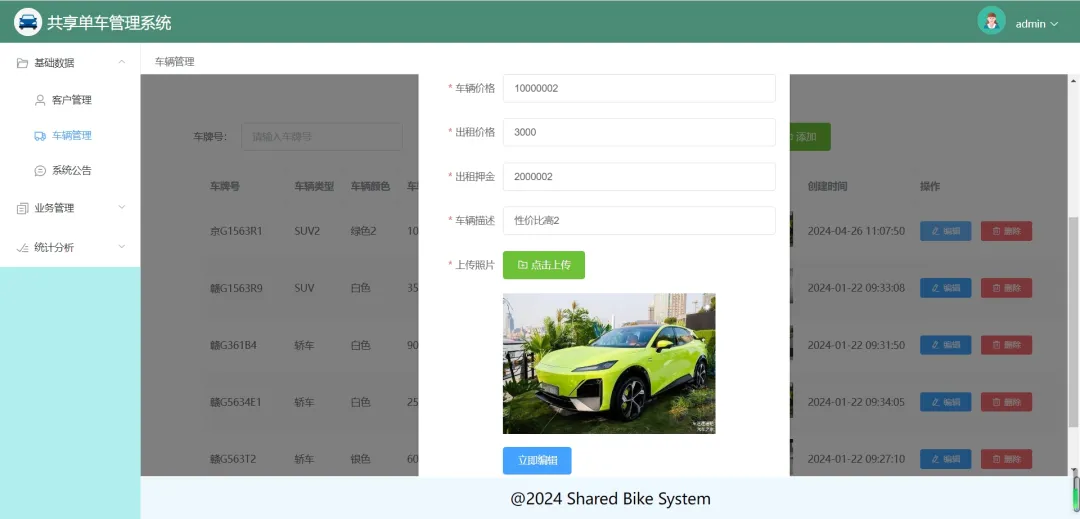The width and height of the screenshot is (1080, 519).
Task: Open the 业务管理 submenu
Action: point(70,207)
